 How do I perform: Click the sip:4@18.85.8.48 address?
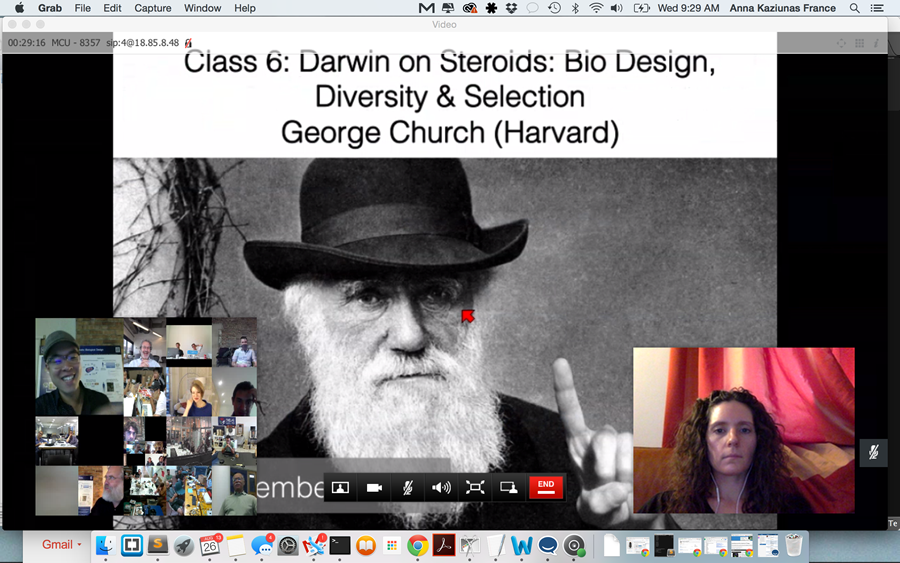tap(142, 43)
